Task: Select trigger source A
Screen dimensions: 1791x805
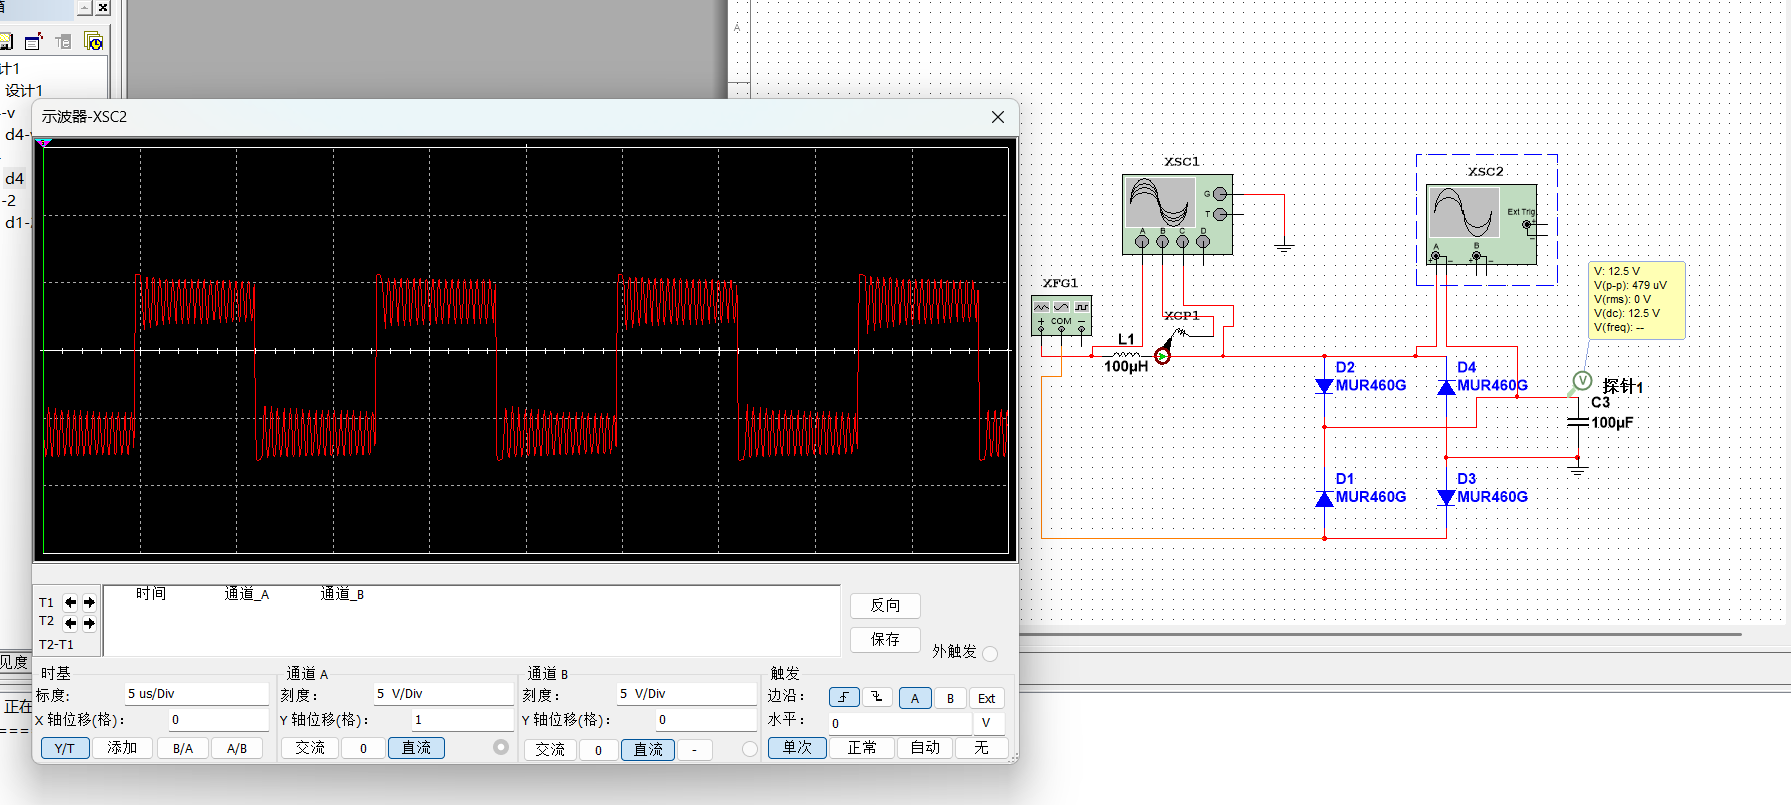Action: pyautogui.click(x=915, y=698)
